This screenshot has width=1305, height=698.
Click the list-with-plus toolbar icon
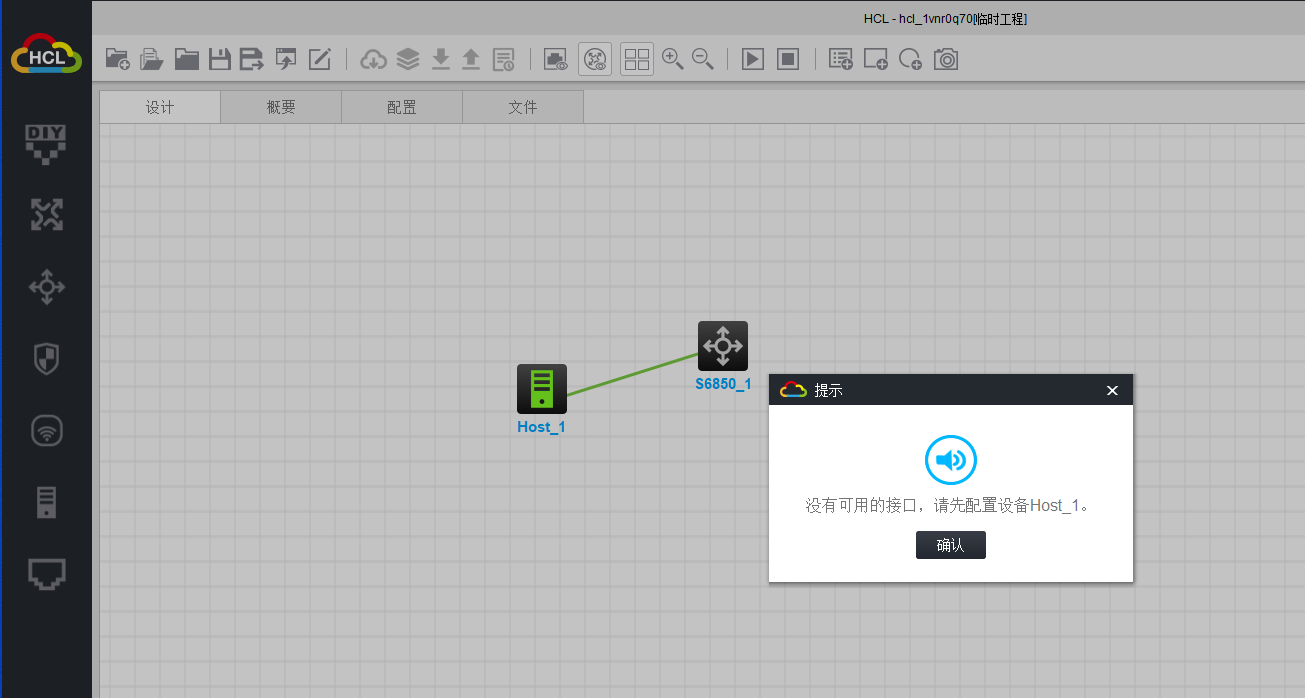(841, 59)
